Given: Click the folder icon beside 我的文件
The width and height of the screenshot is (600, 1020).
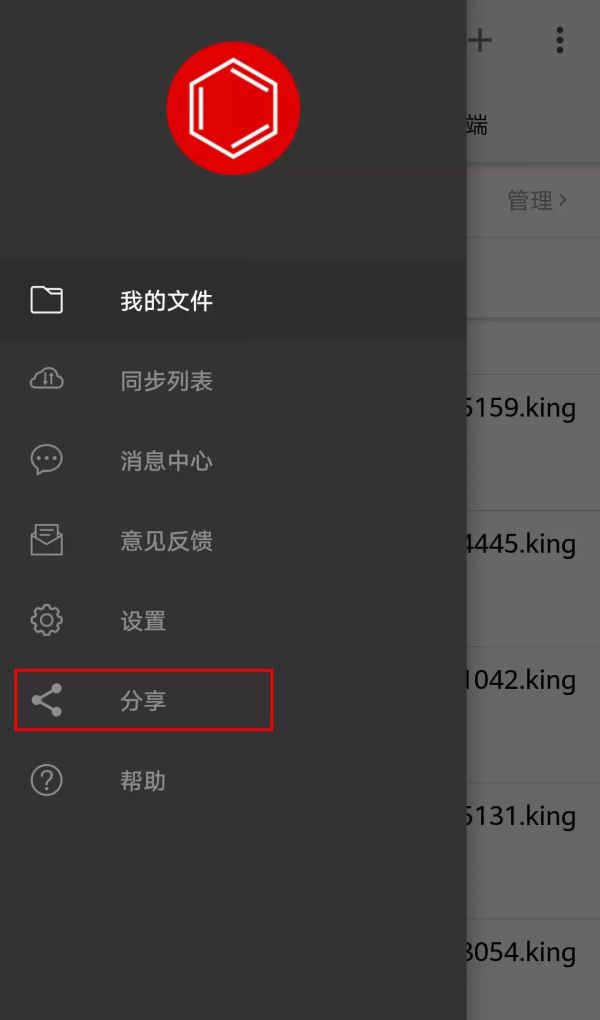Looking at the screenshot, I should coord(47,300).
